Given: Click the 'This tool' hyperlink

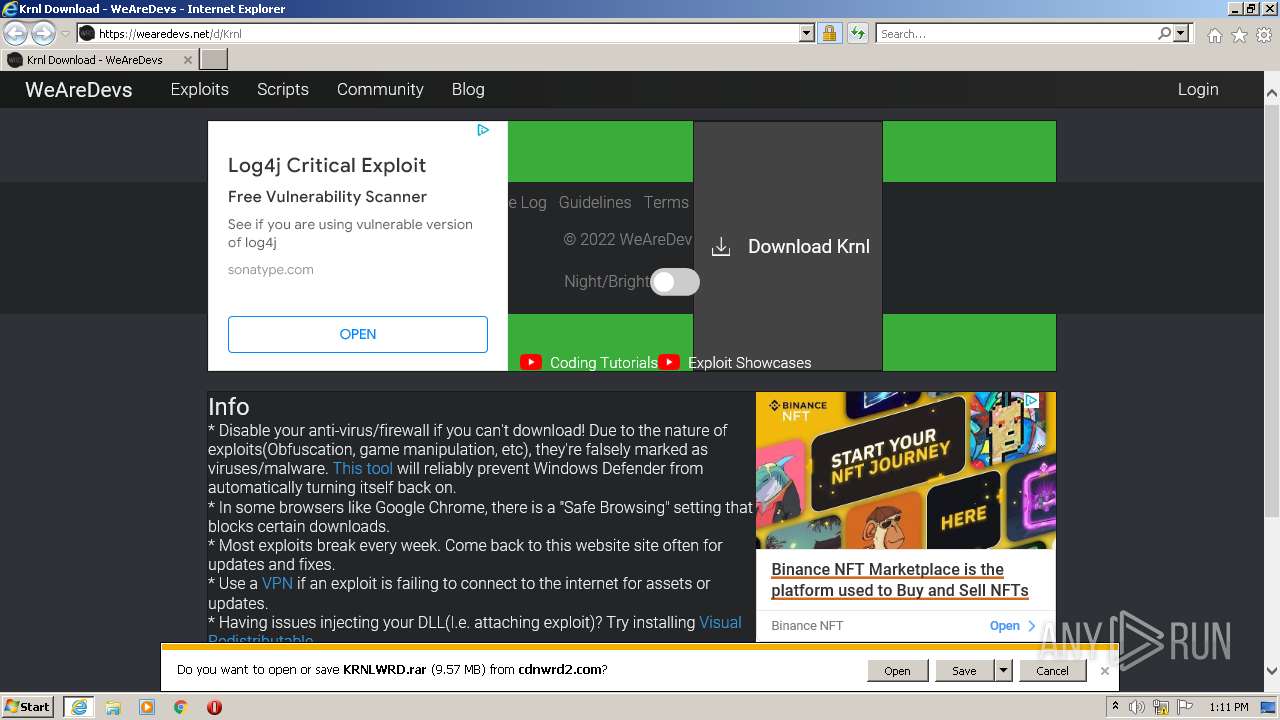Looking at the screenshot, I should click(x=363, y=468).
